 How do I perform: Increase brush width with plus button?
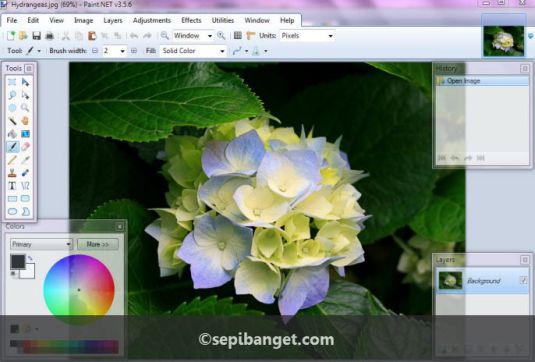point(134,51)
